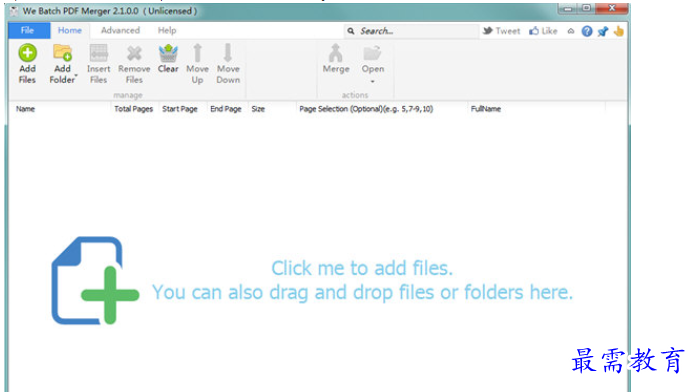
Task: Click the orange pointing hand icon
Action: pos(618,31)
